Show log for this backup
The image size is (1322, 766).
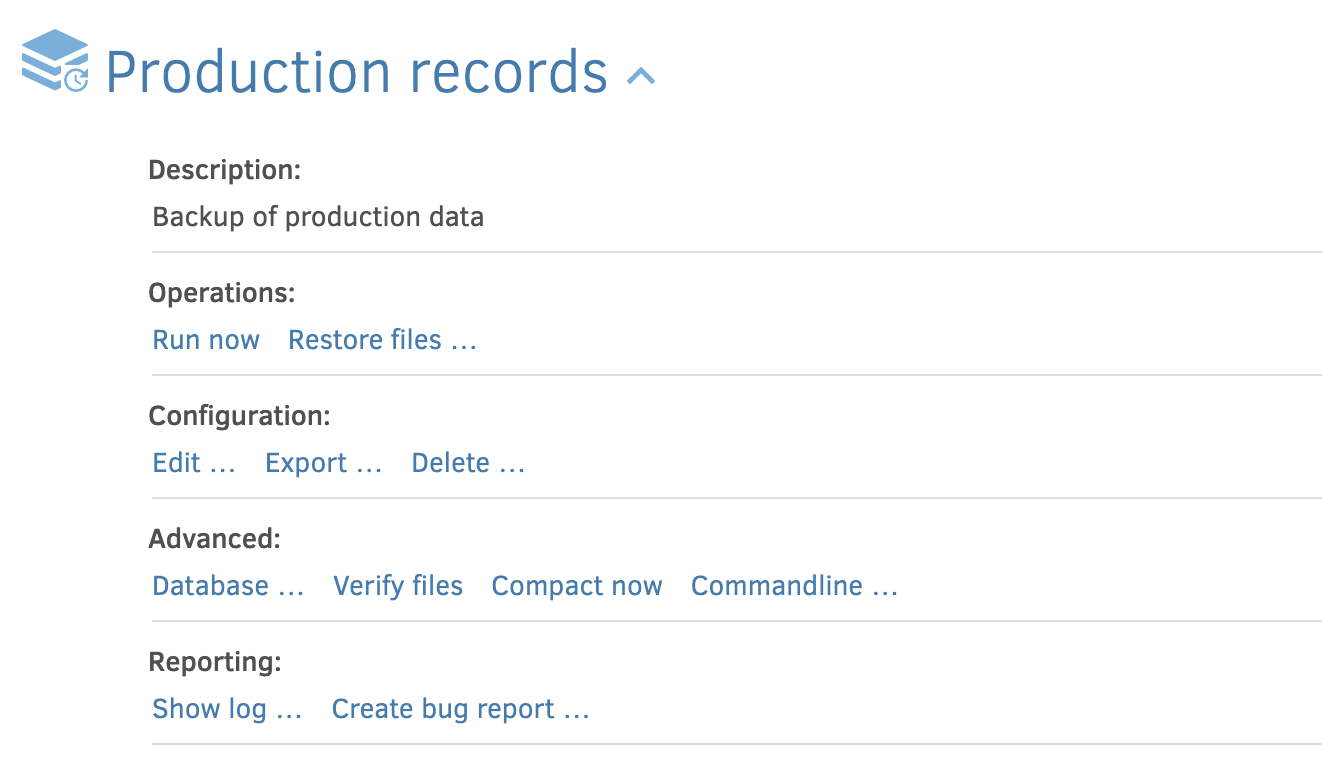tap(227, 709)
